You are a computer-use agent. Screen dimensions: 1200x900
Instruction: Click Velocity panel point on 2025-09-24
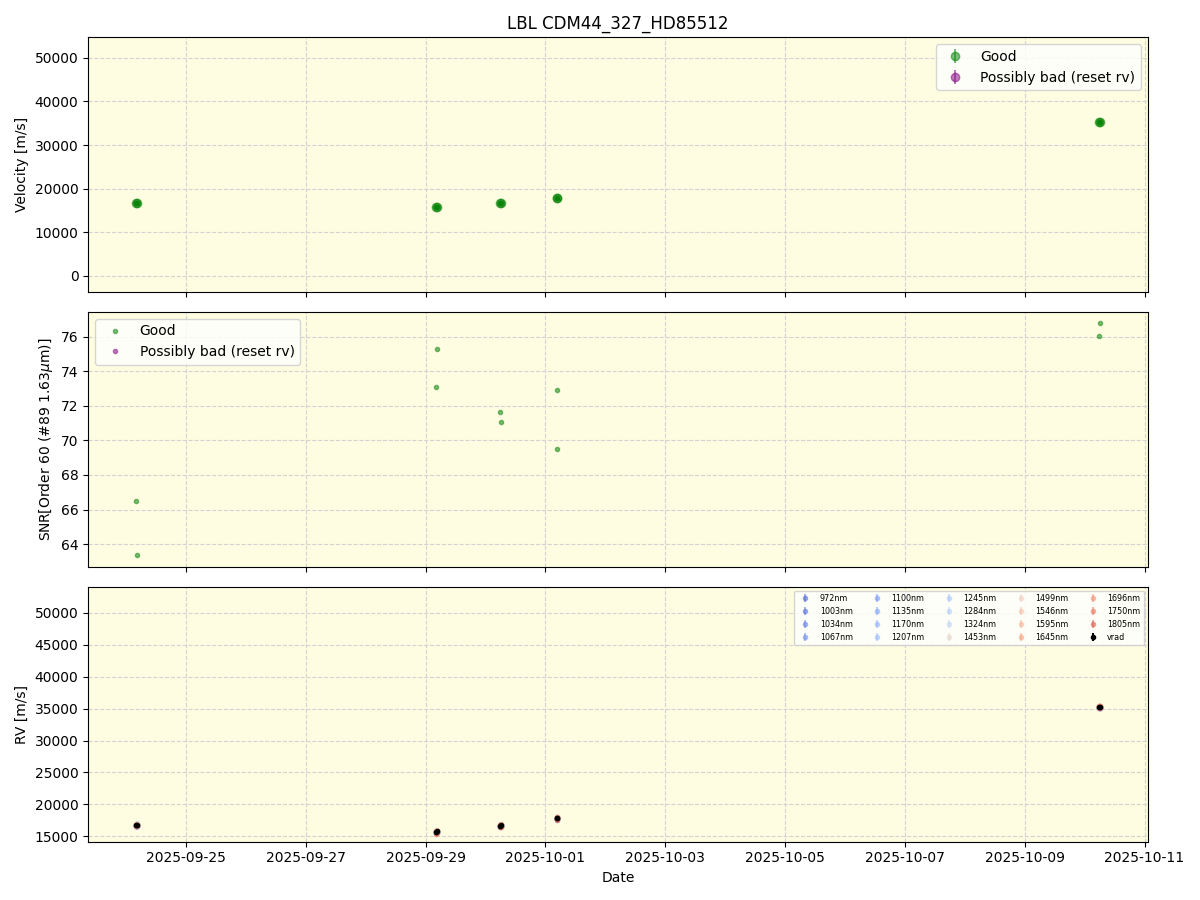pos(137,203)
